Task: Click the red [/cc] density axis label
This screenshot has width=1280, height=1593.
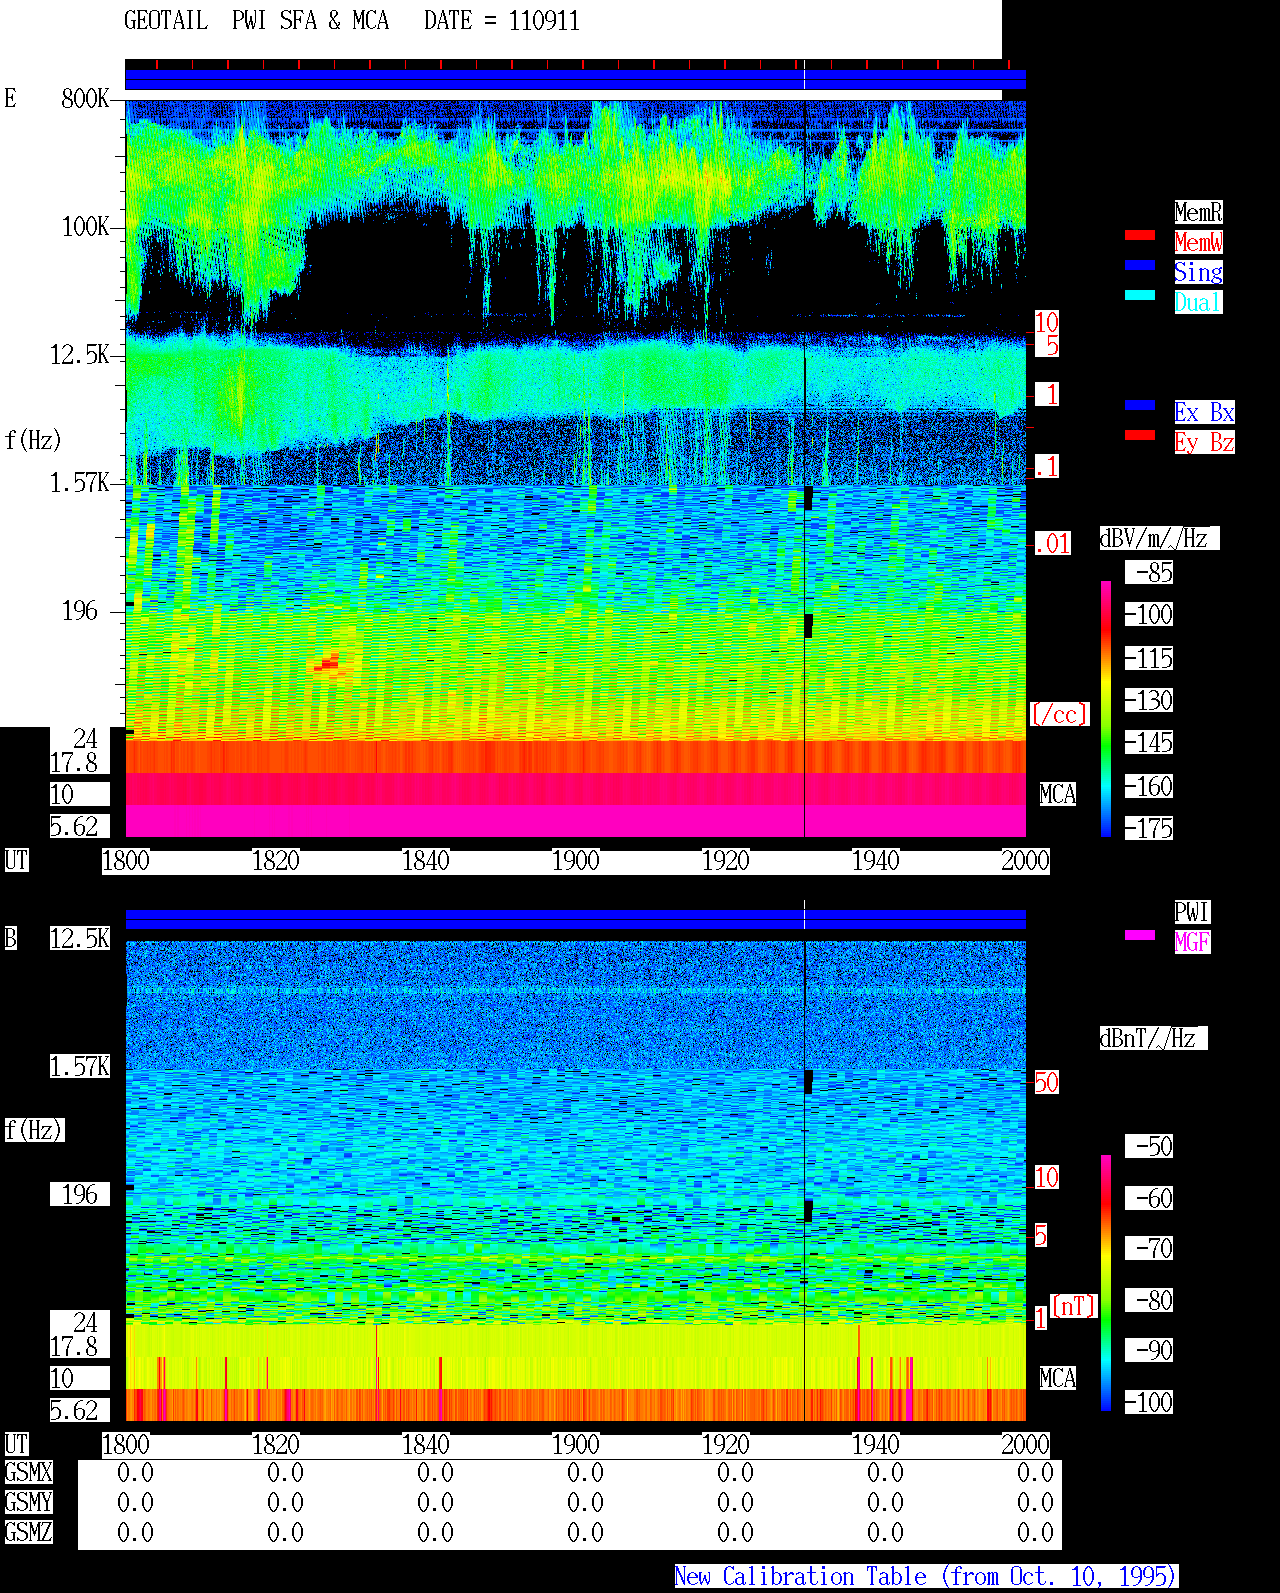Action: coord(1059,715)
